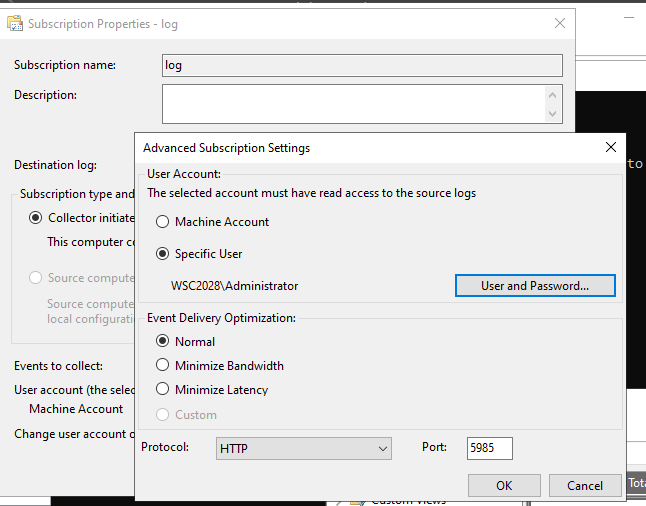The width and height of the screenshot is (646, 506).
Task: Click Description scrollbar up arrow
Action: 552,95
